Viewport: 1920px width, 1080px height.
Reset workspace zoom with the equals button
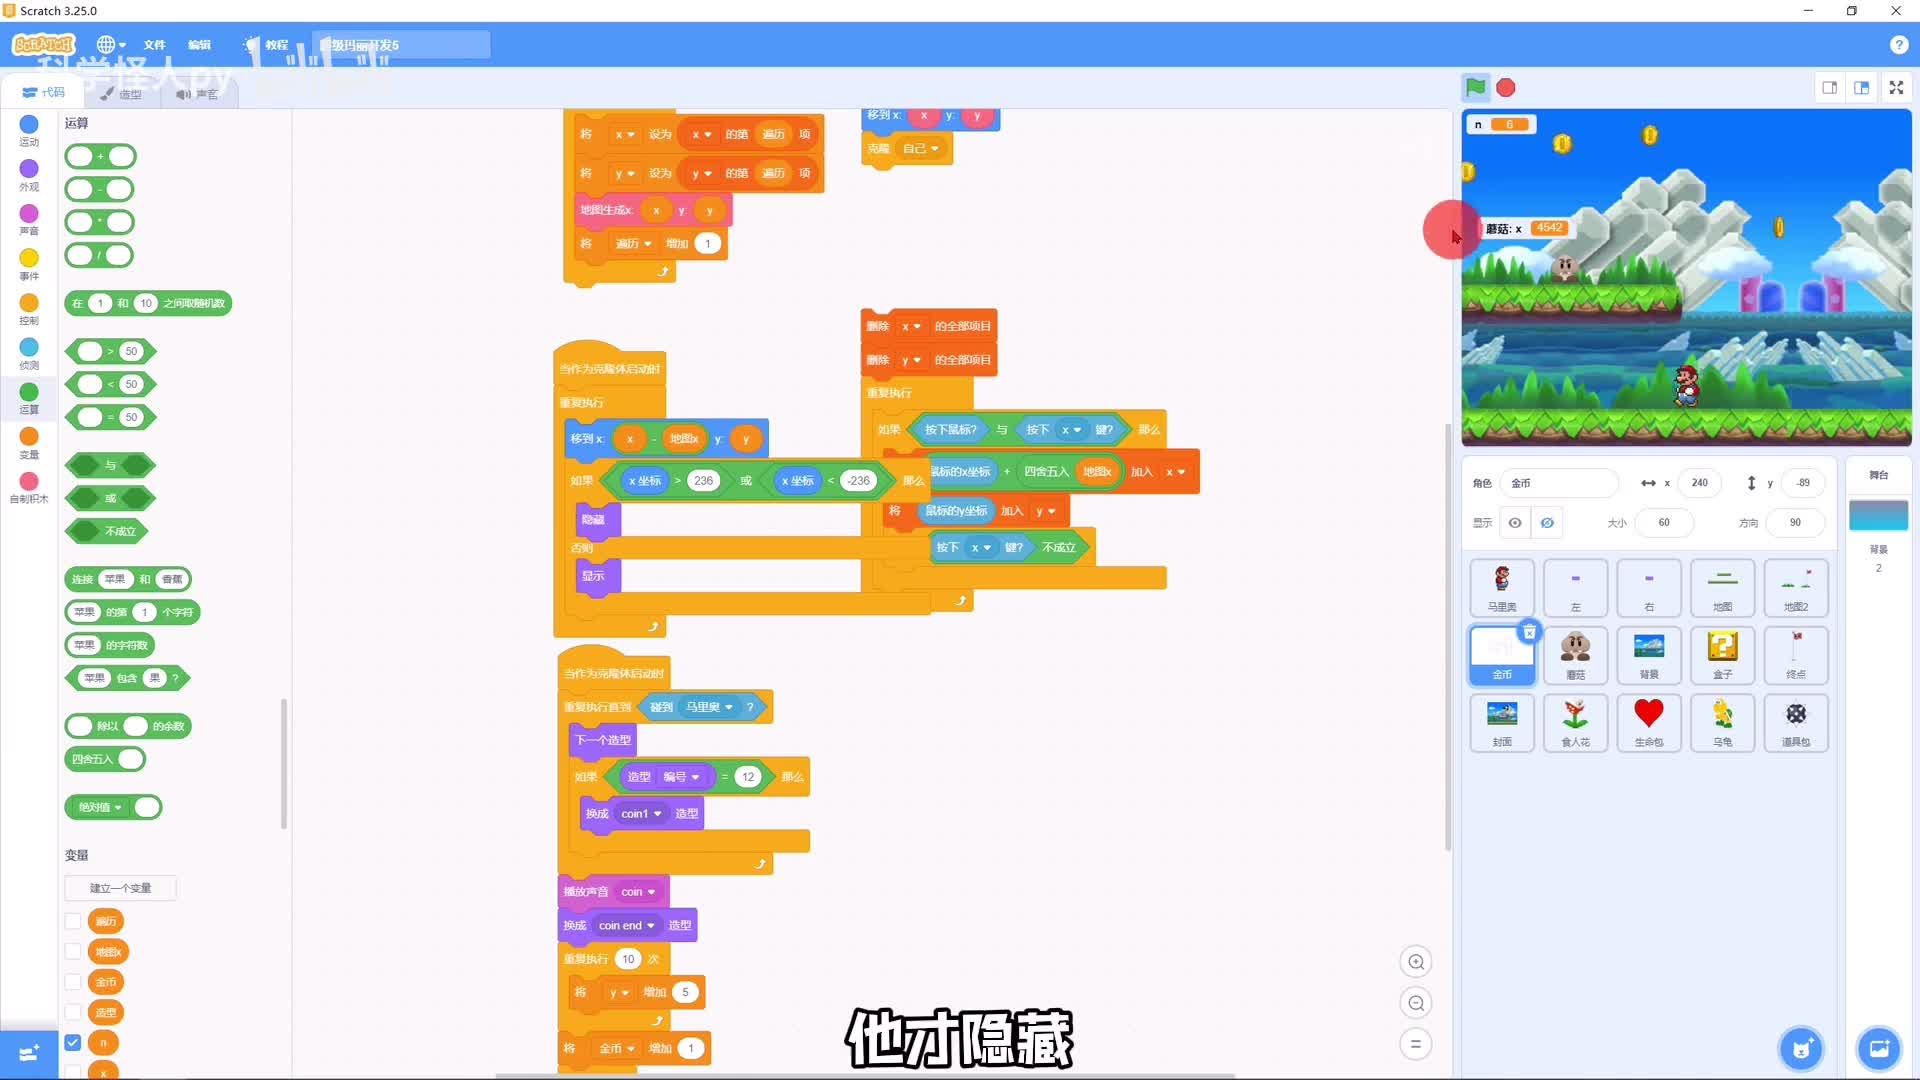(1416, 1044)
